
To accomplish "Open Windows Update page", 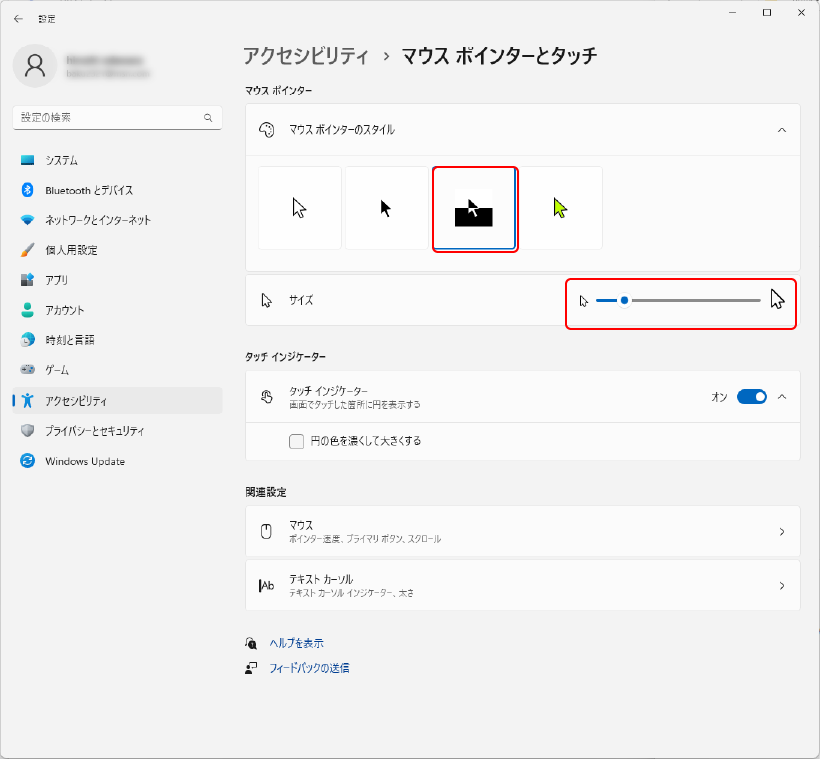I will click(85, 461).
